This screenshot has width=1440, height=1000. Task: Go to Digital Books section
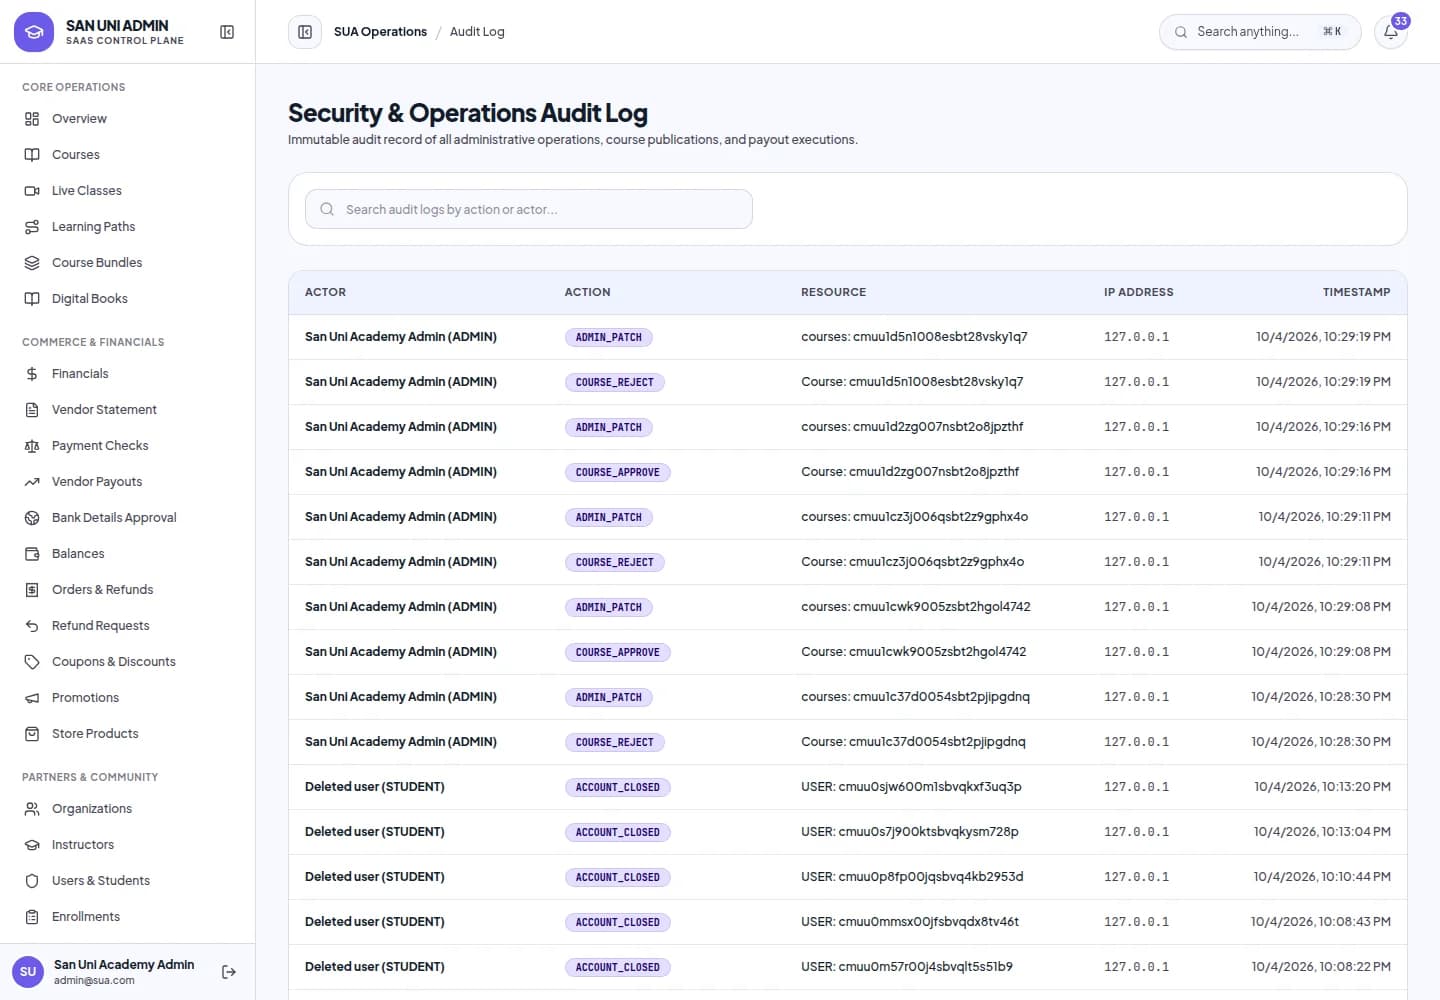point(90,299)
